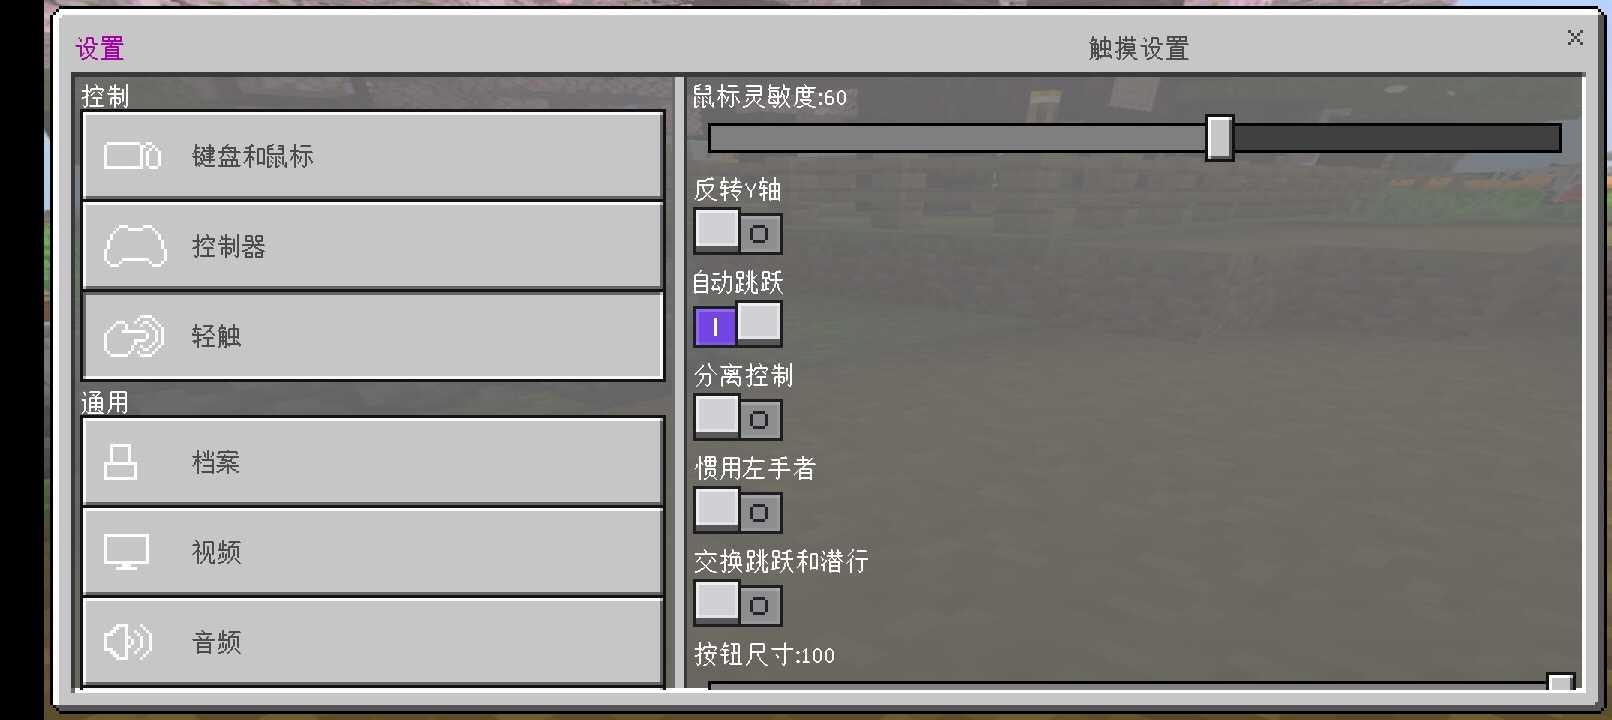Click the 按钮尺寸 slider handle
The image size is (1612, 720).
(x=1561, y=682)
